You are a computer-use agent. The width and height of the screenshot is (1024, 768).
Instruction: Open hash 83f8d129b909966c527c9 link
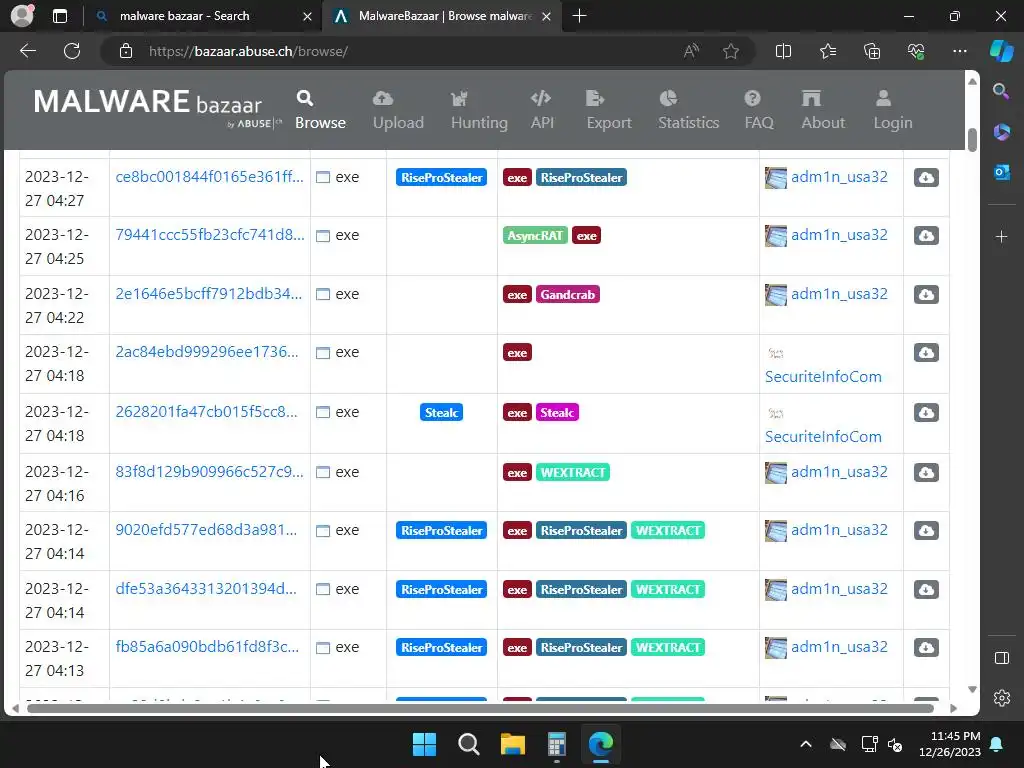coord(209,472)
